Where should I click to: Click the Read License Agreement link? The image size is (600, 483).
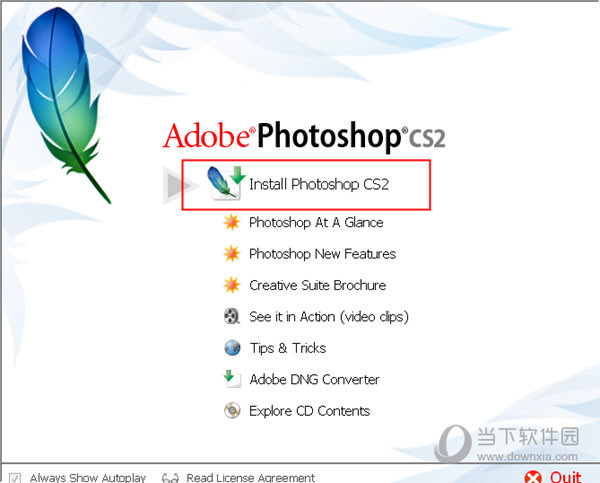click(251, 478)
